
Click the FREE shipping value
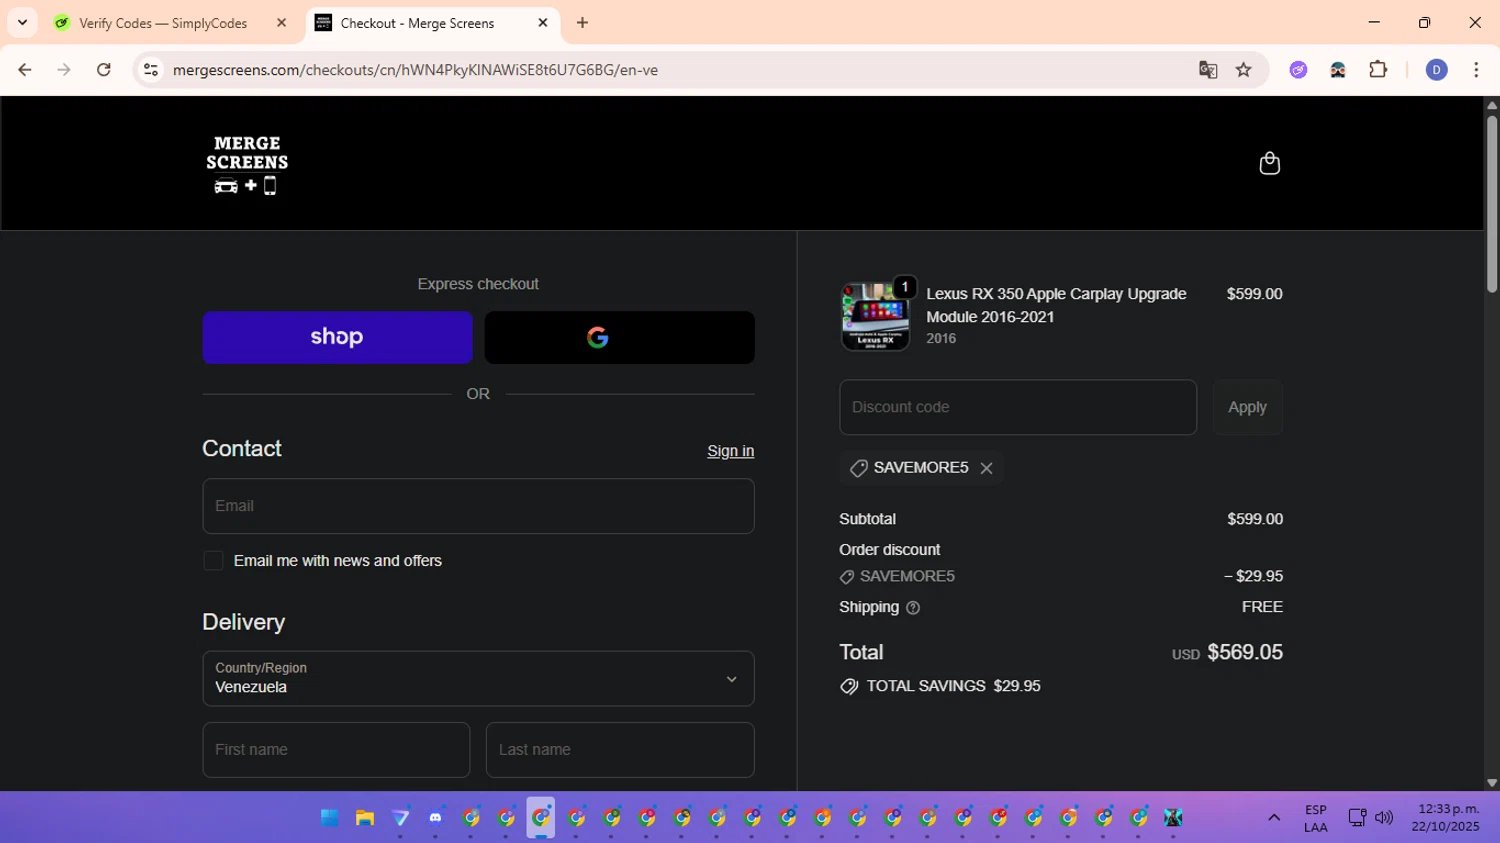pos(1262,607)
